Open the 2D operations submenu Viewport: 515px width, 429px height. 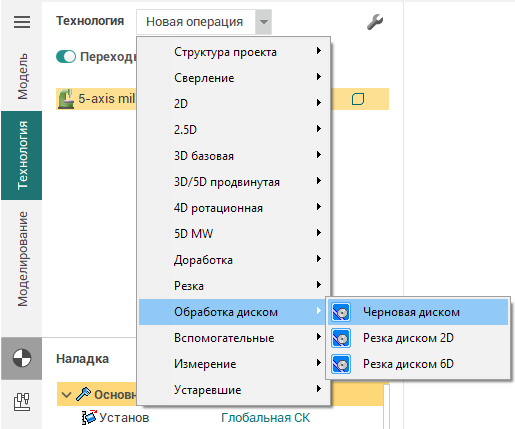(235, 104)
